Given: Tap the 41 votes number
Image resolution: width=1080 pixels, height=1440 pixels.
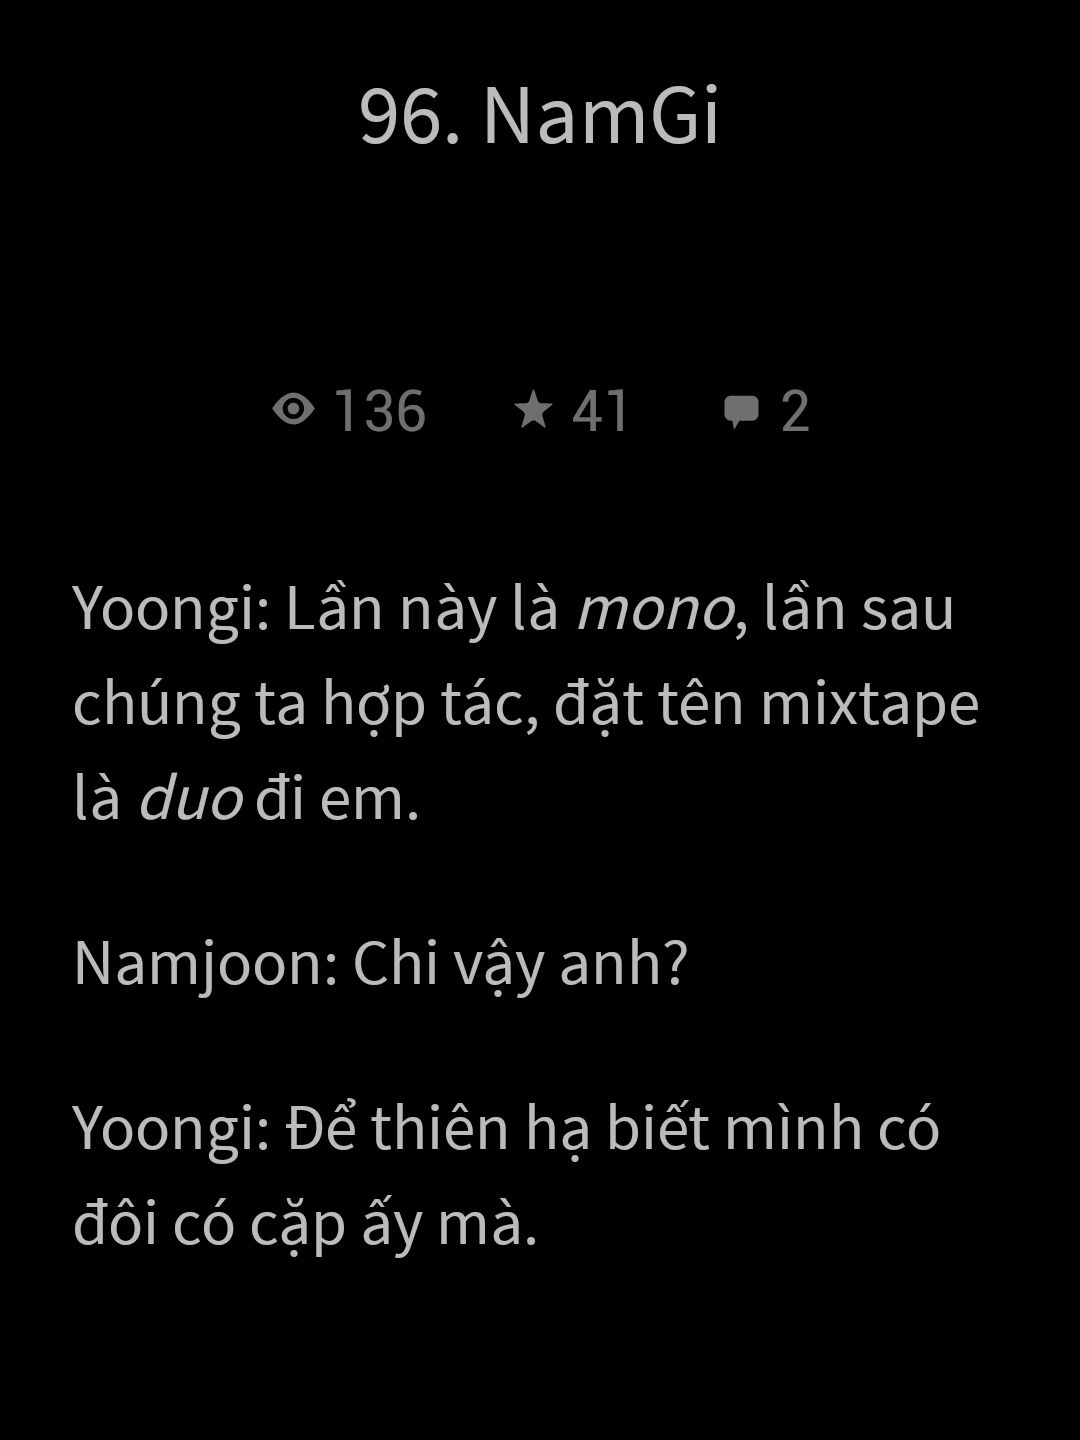Looking at the screenshot, I should point(600,411).
